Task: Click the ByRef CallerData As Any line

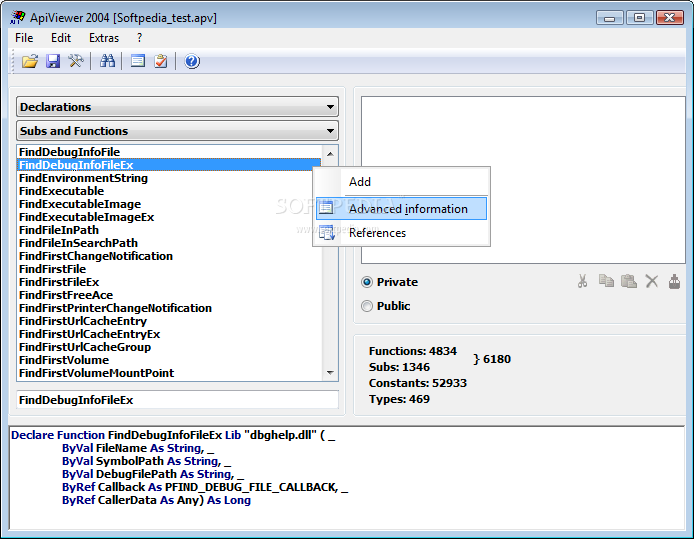Action: (x=156, y=500)
